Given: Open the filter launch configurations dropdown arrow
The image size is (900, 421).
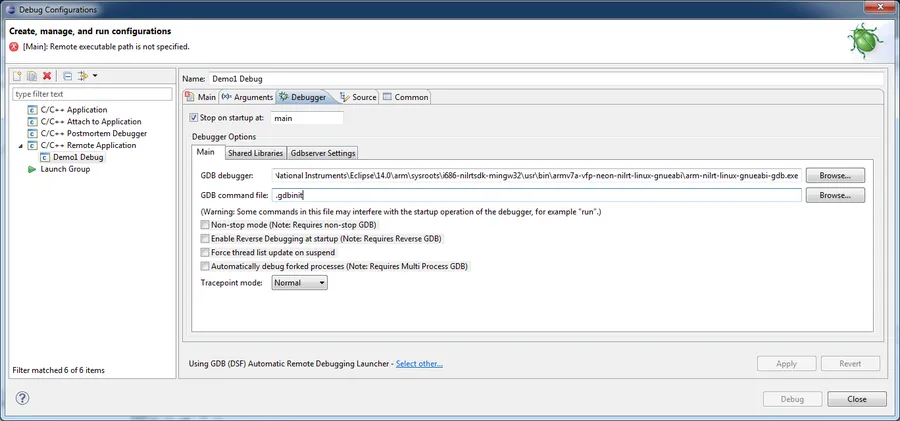Looking at the screenshot, I should [95, 76].
